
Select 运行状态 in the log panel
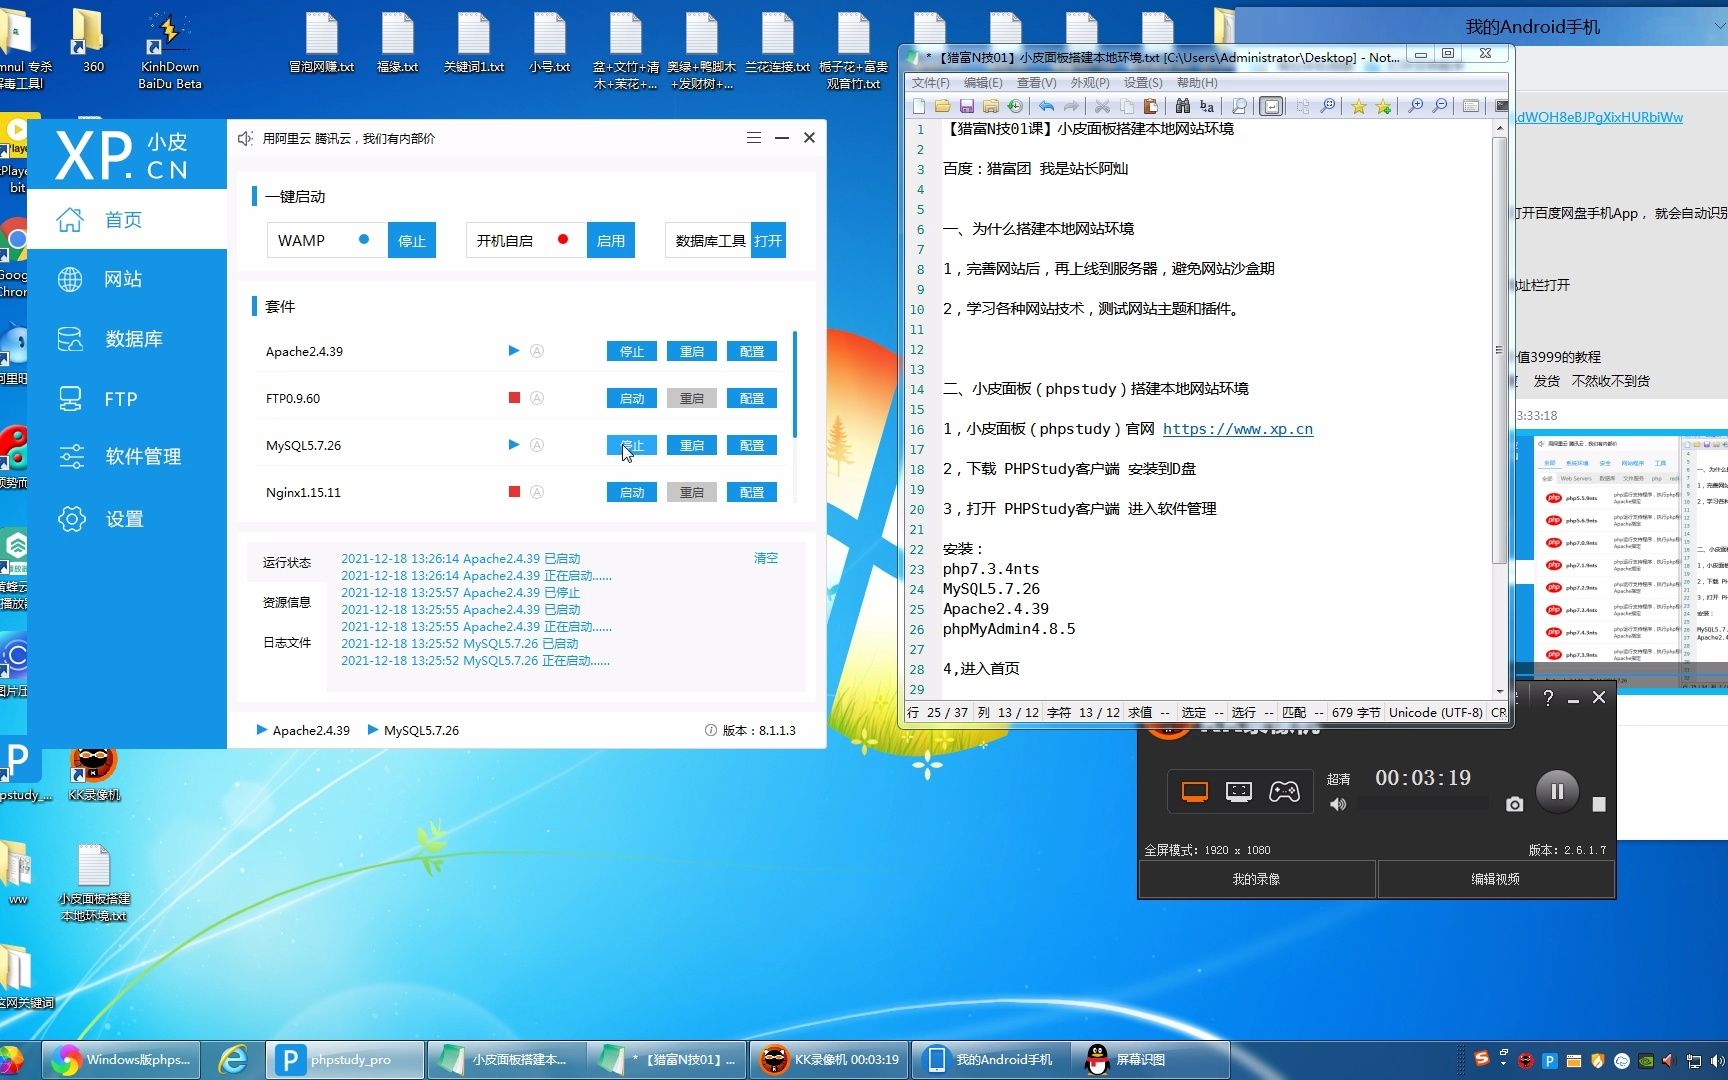coord(287,563)
